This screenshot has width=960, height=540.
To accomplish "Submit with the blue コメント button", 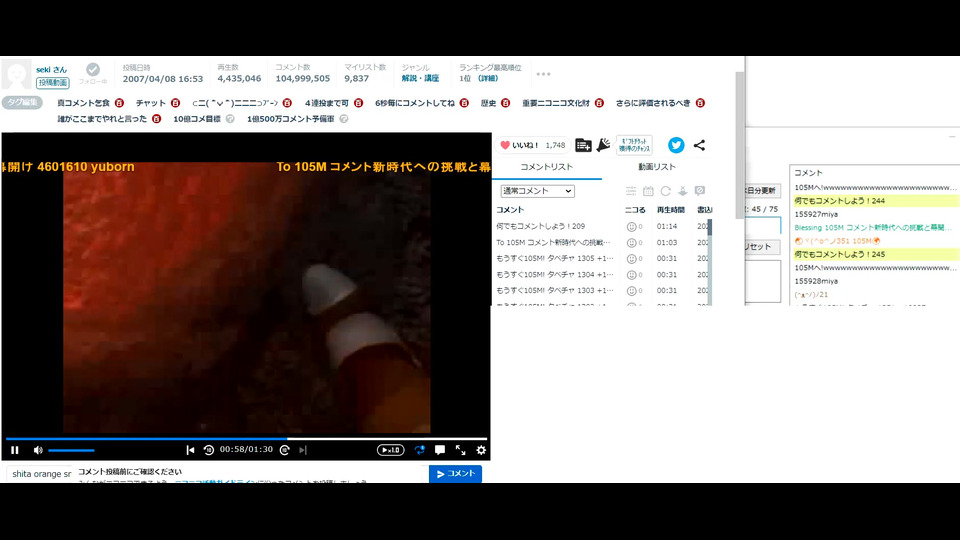I will 456,474.
